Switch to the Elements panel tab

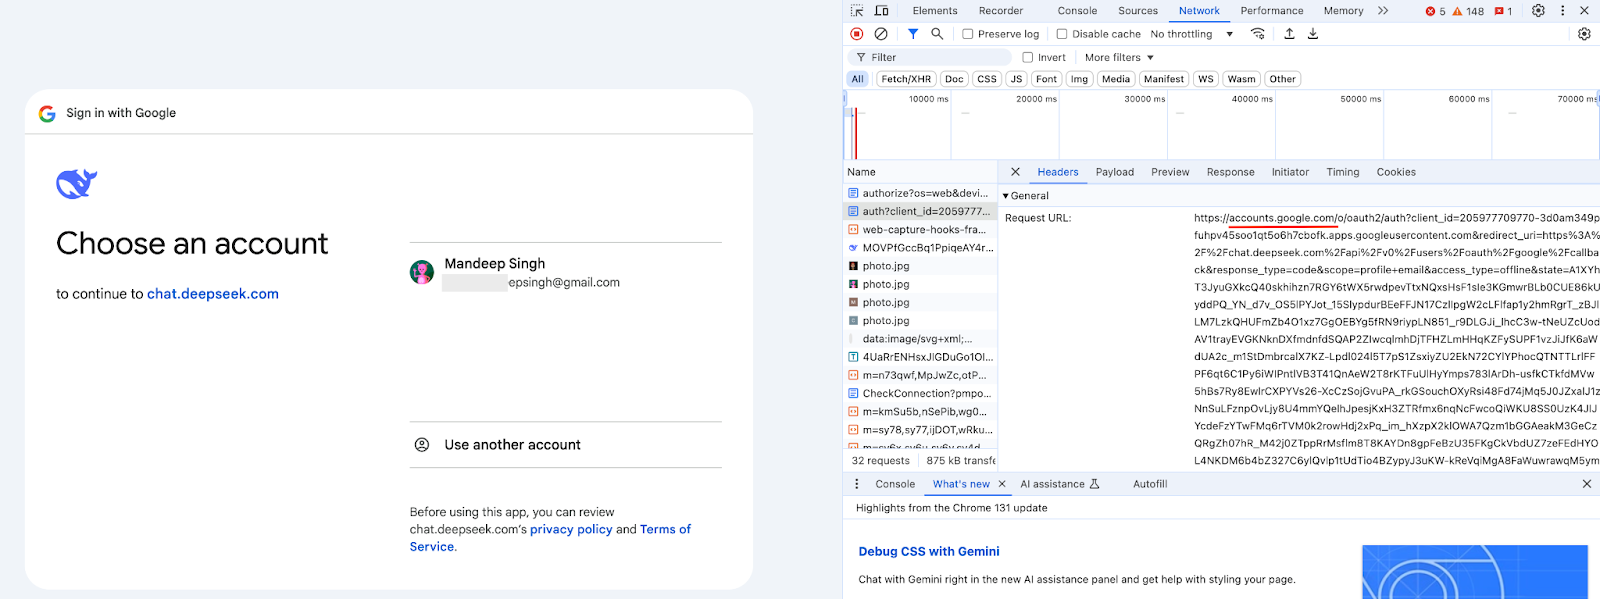935,11
